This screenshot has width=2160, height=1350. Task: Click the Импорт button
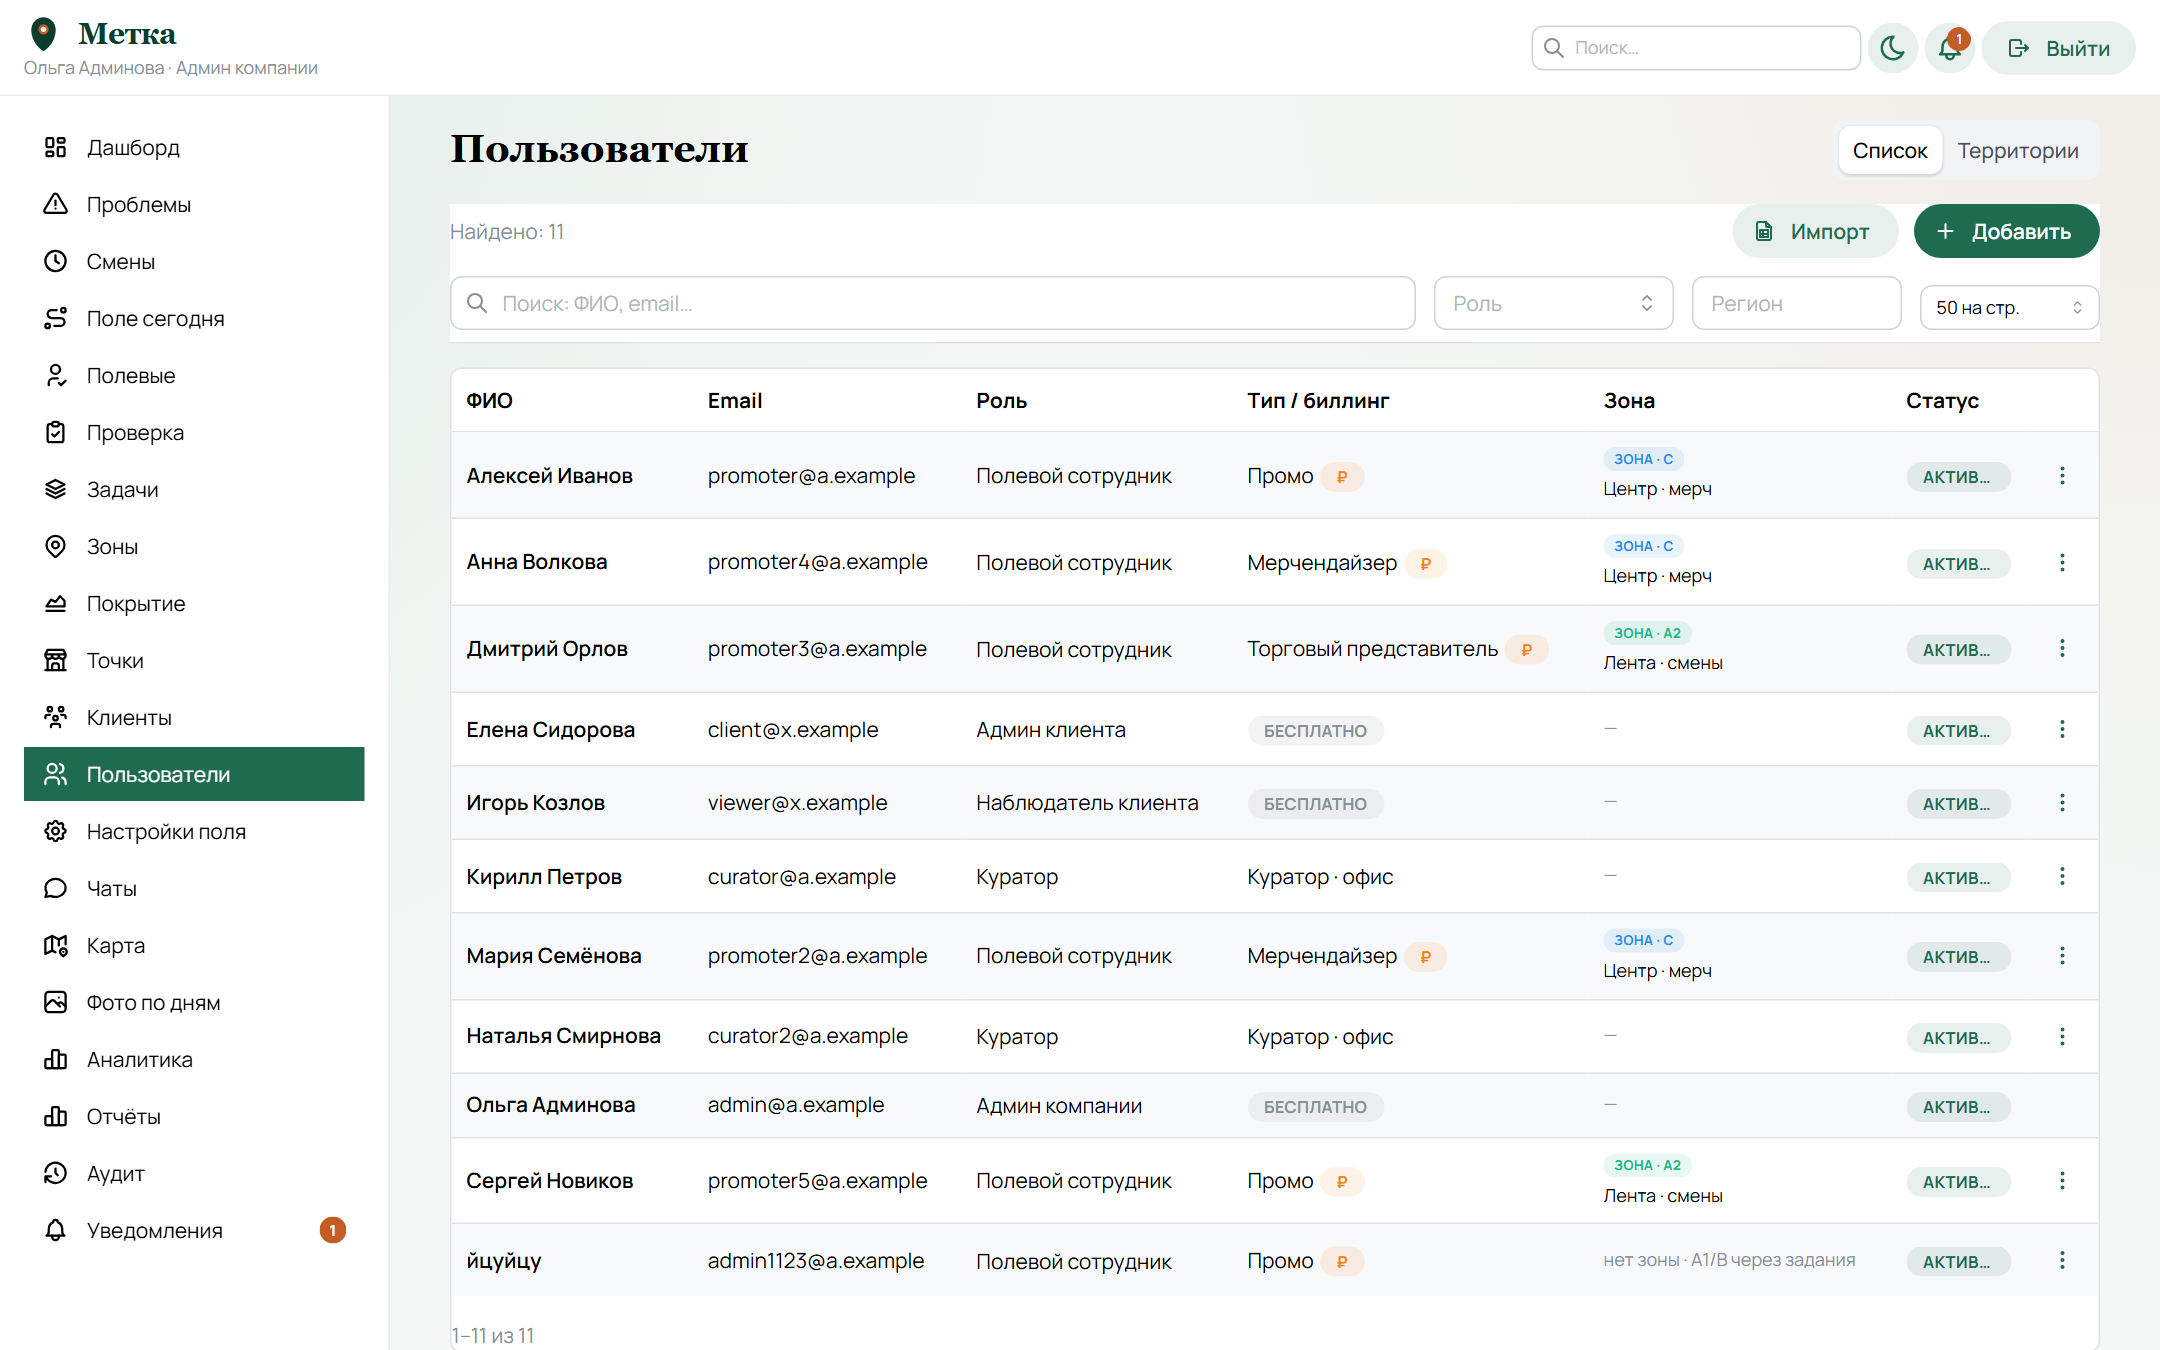tap(1814, 231)
